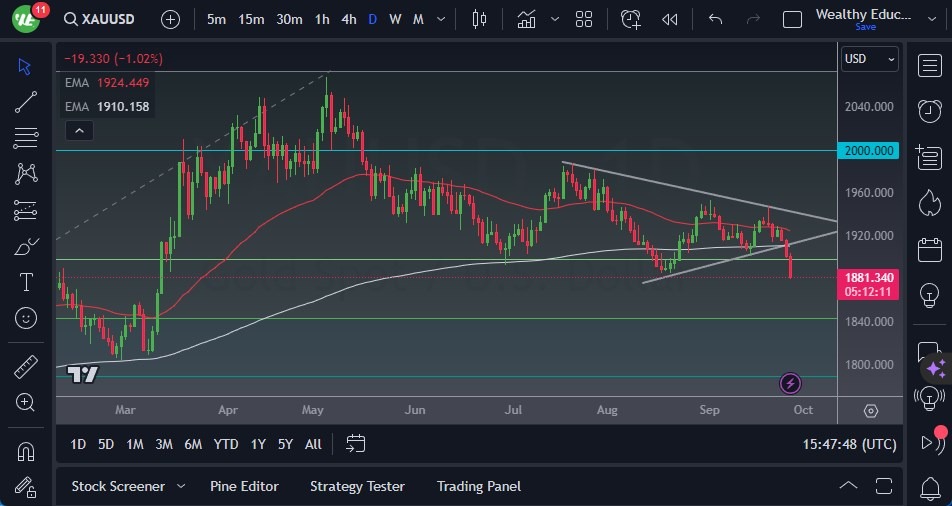The height and width of the screenshot is (506, 952).
Task: Click the Create Alert clock icon
Action: point(630,19)
